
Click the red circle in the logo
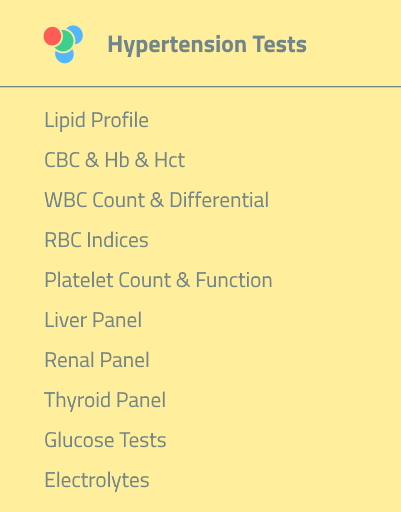pos(52,36)
